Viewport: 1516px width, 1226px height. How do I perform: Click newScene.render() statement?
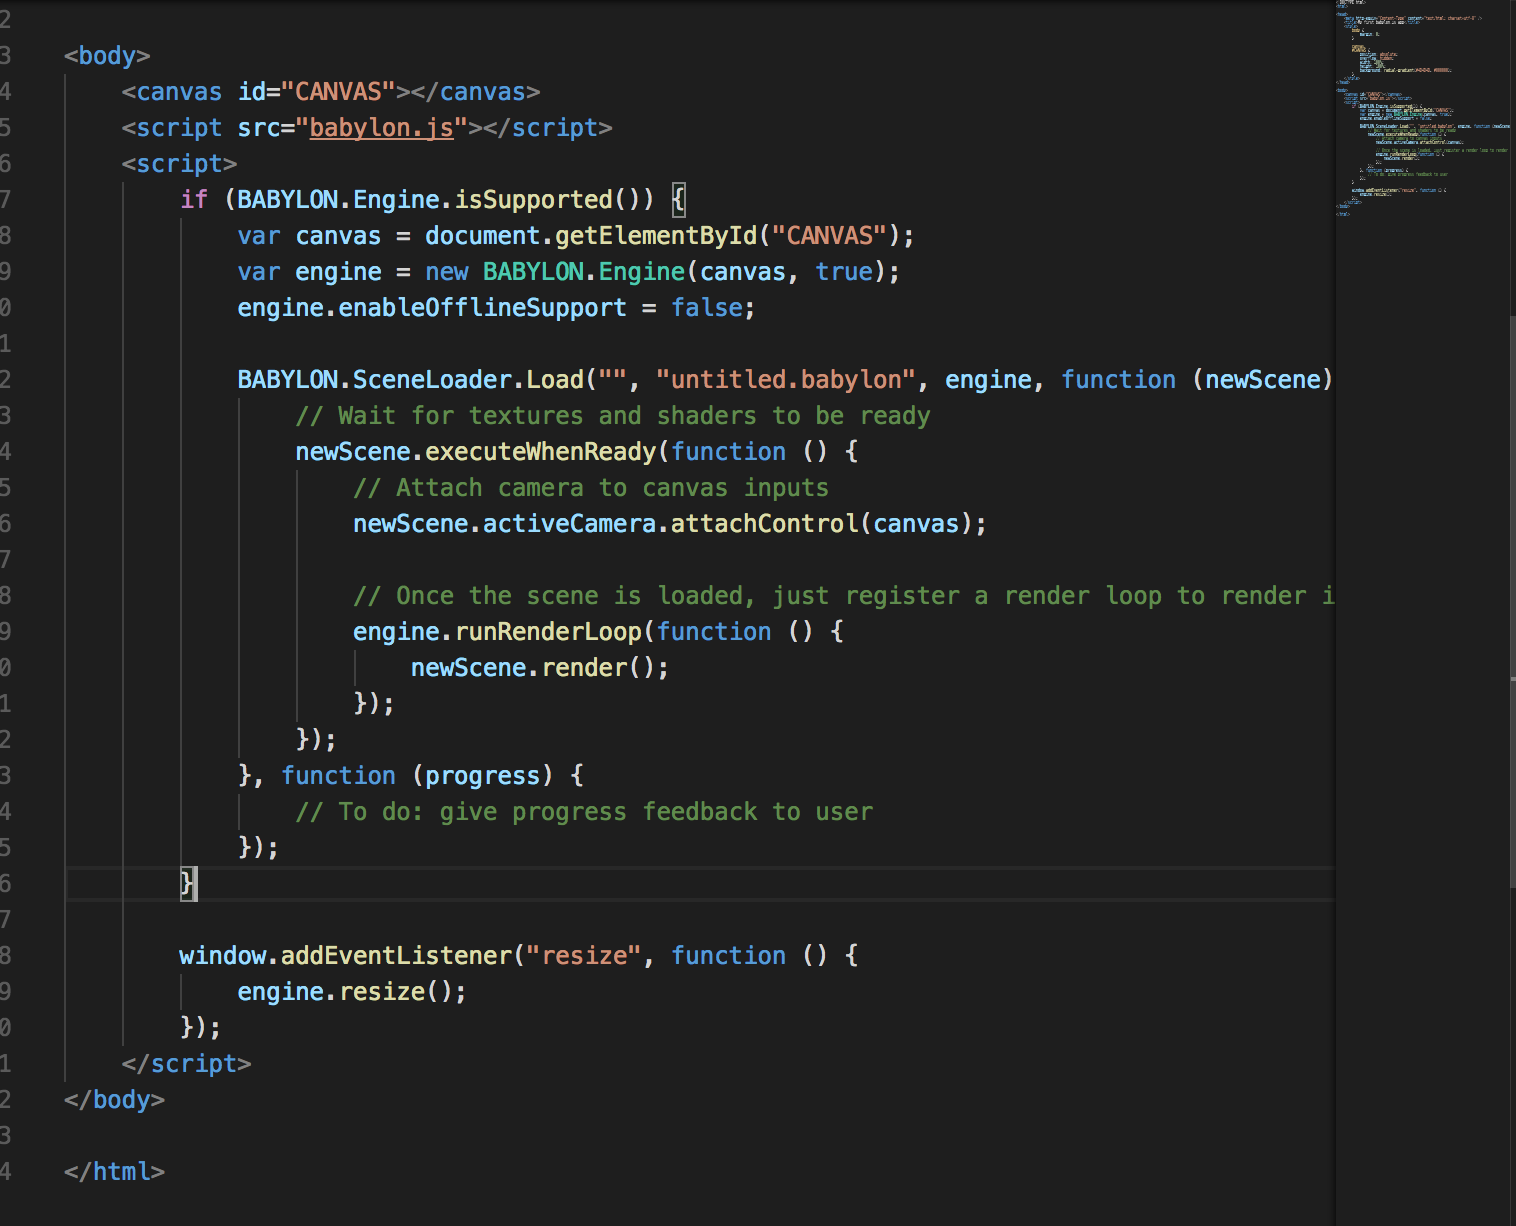[x=540, y=668]
